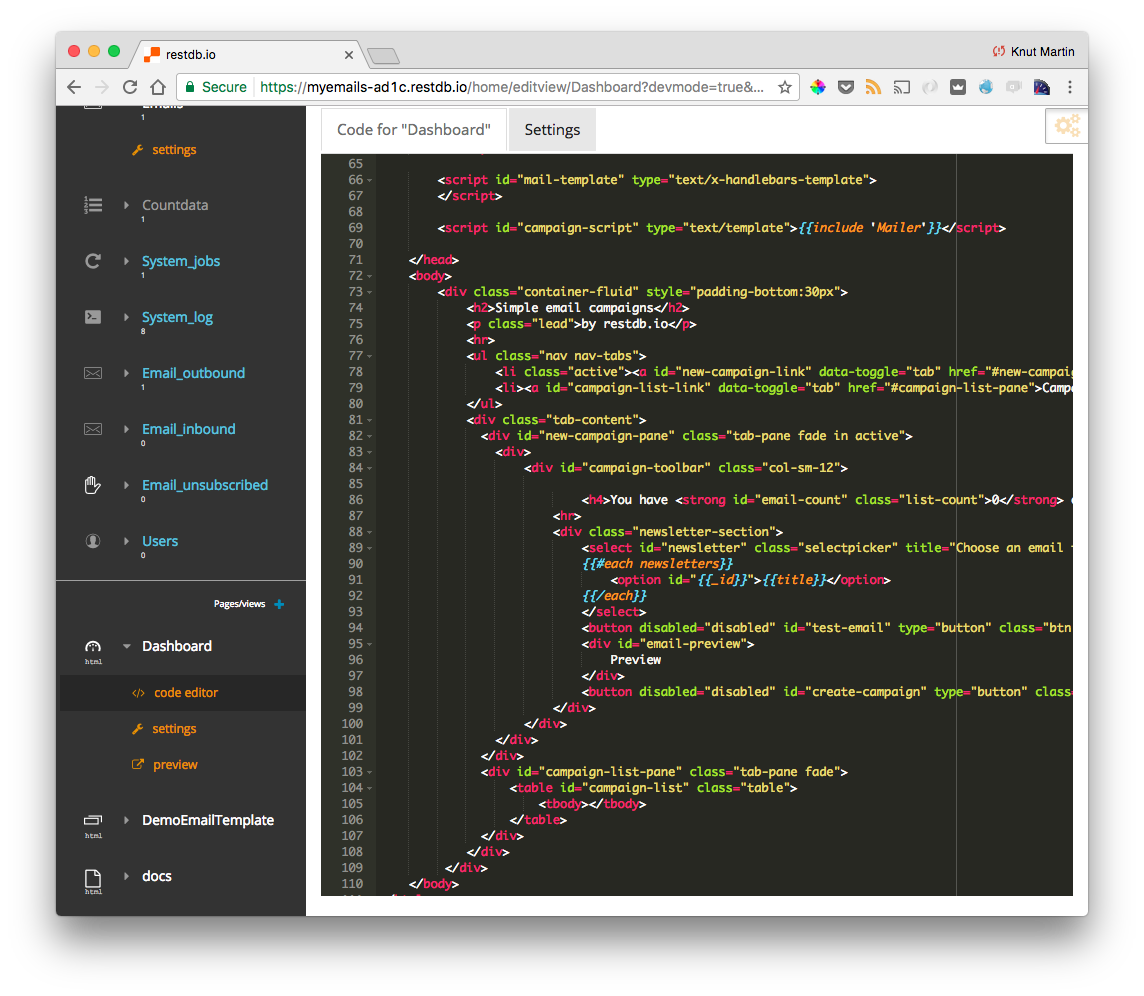1144x996 pixels.
Task: Click the Email_unsubscribed hand icon
Action: pos(93,485)
